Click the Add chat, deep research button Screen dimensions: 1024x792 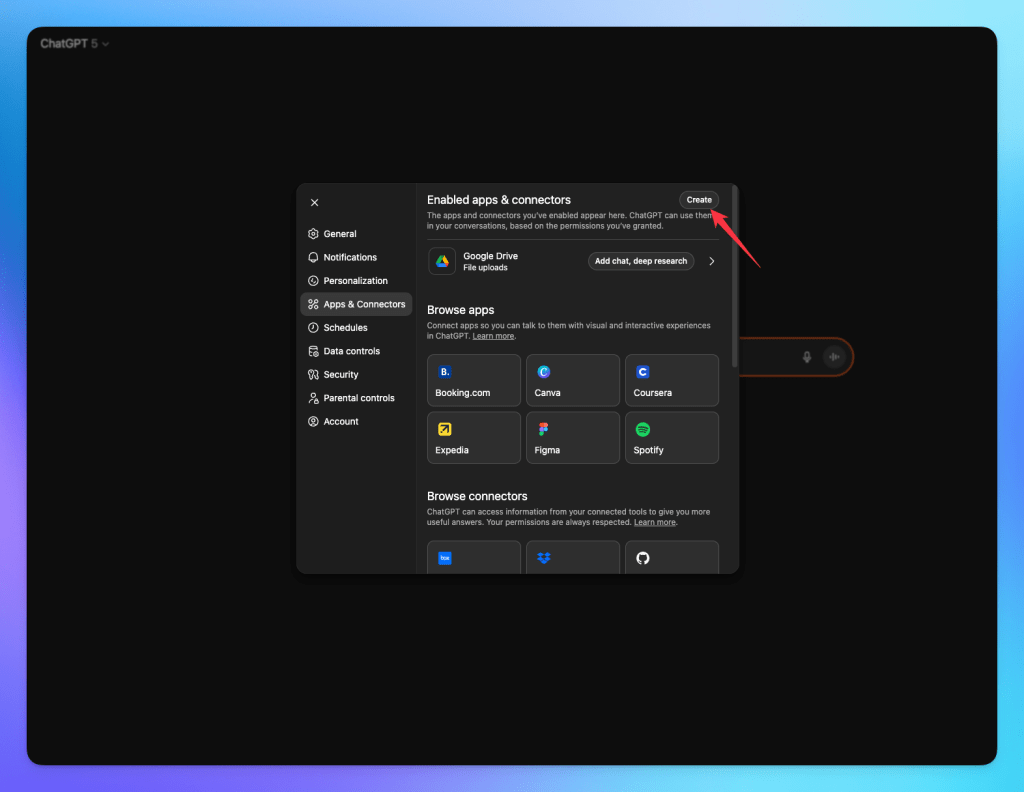pyautogui.click(x=641, y=260)
